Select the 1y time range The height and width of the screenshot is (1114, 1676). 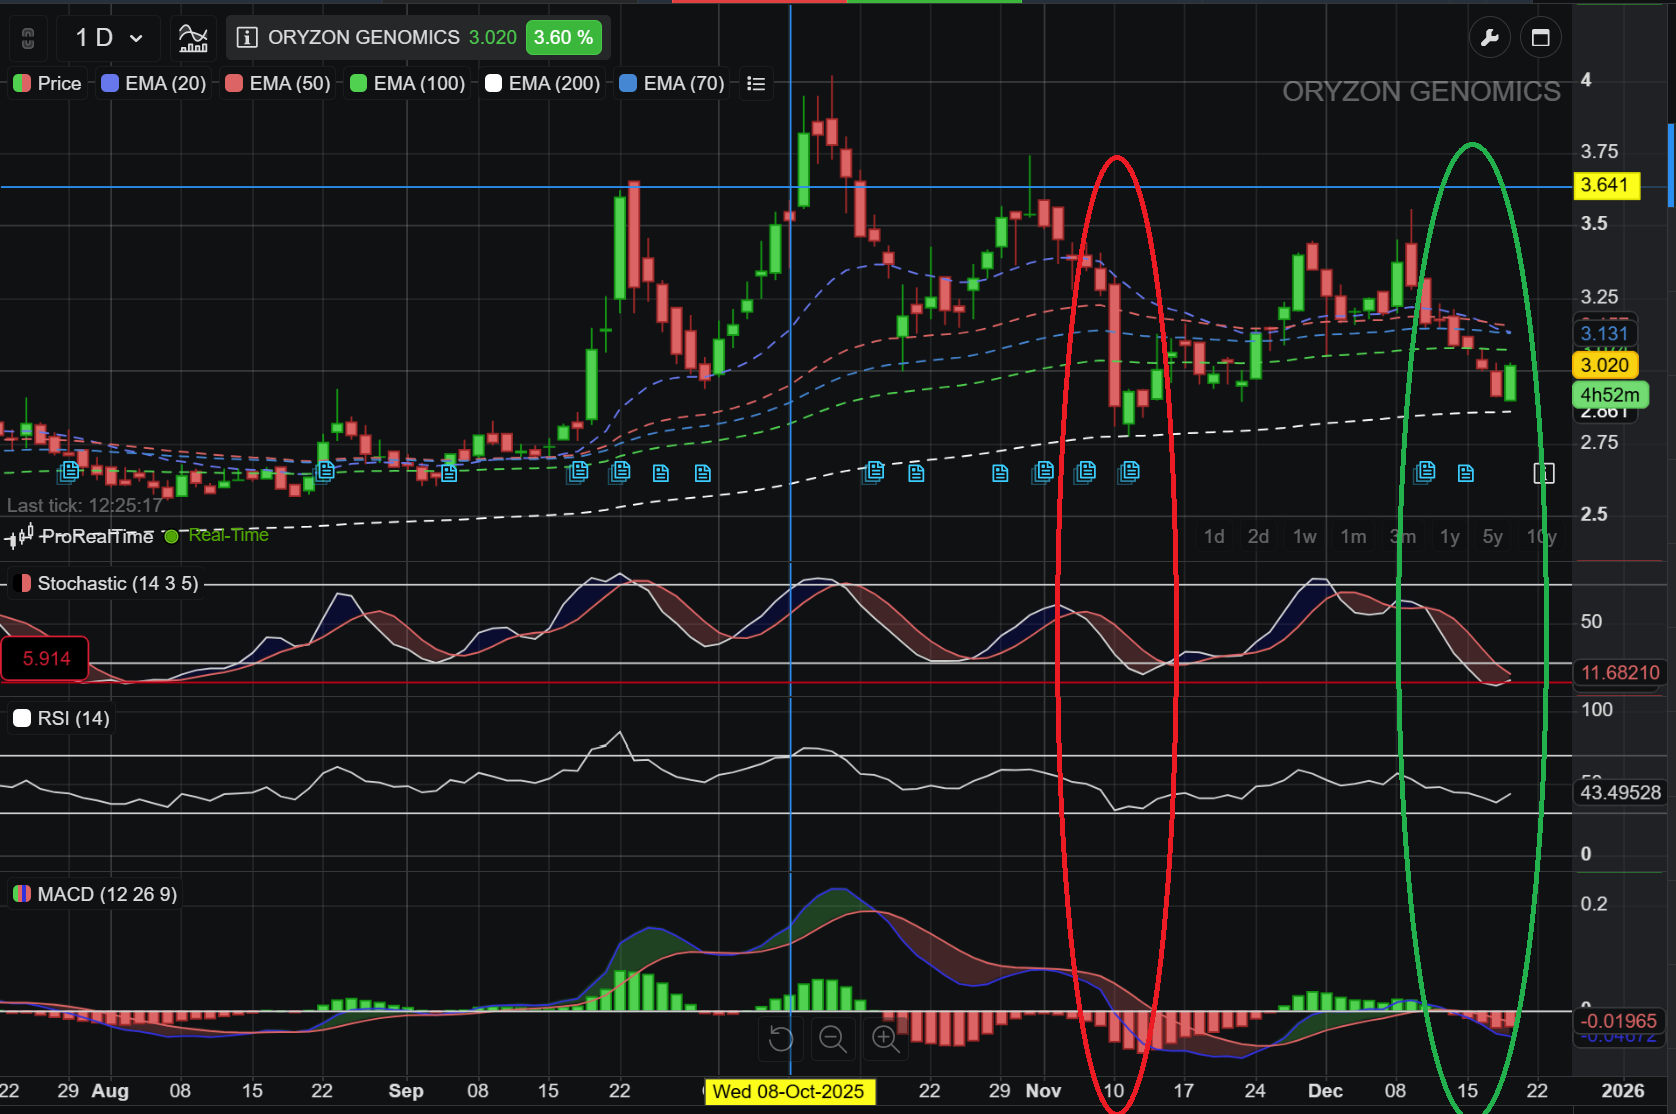[1450, 537]
